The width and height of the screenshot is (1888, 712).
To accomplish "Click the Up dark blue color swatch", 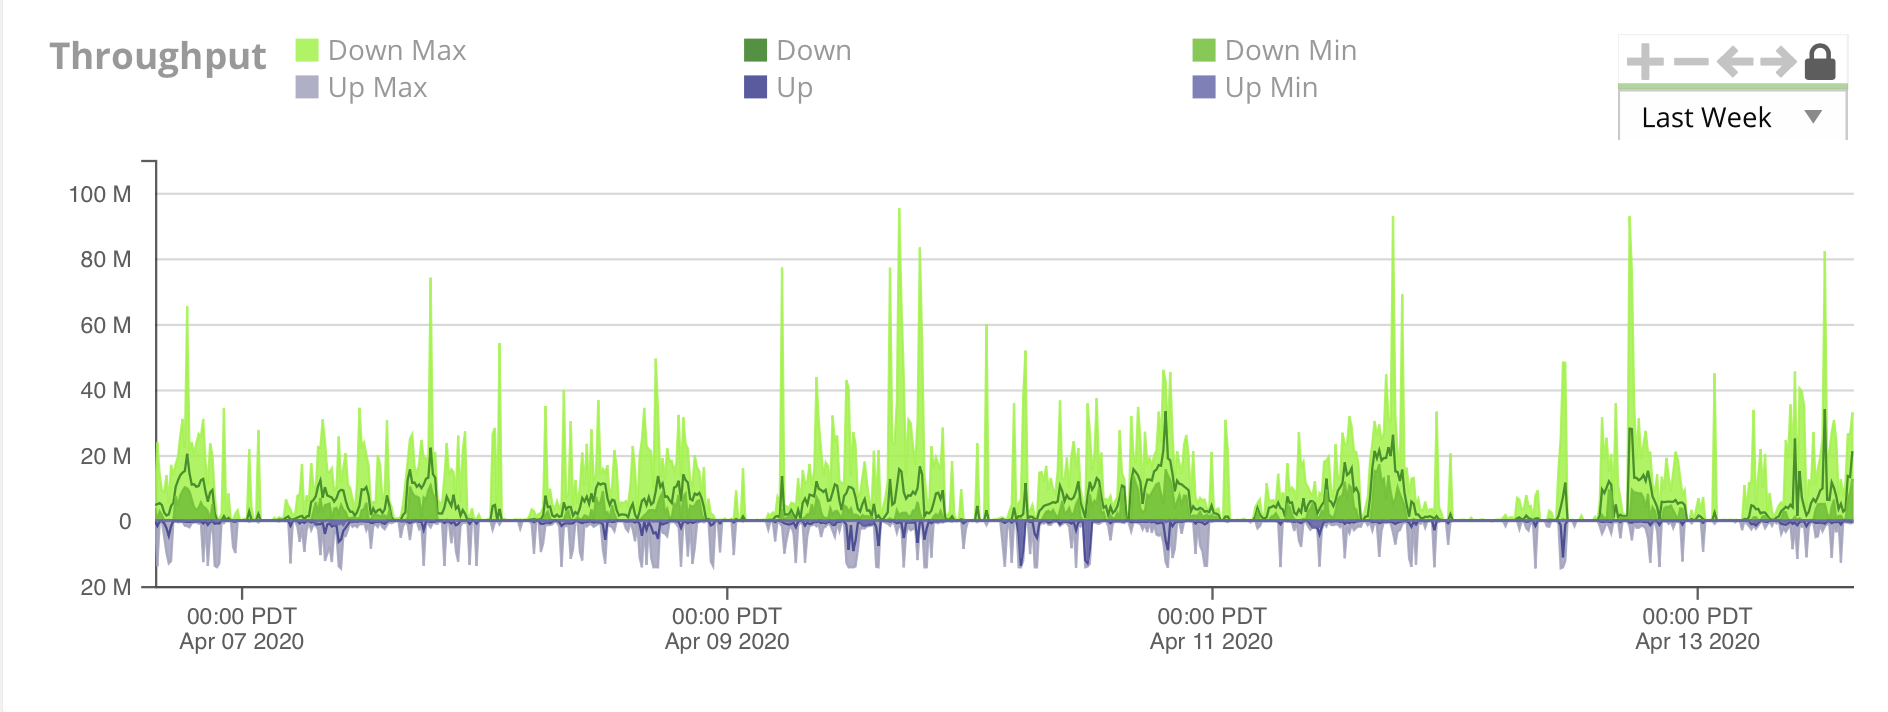I will [x=755, y=87].
